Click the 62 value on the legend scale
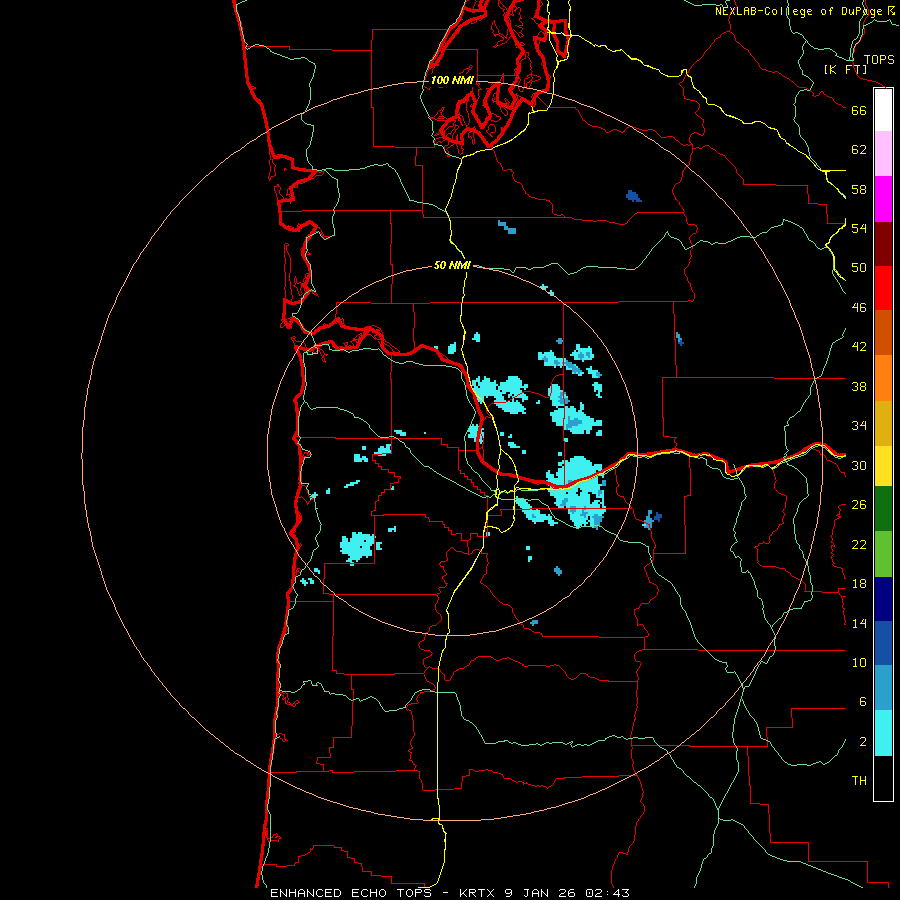The height and width of the screenshot is (900, 900). (859, 150)
